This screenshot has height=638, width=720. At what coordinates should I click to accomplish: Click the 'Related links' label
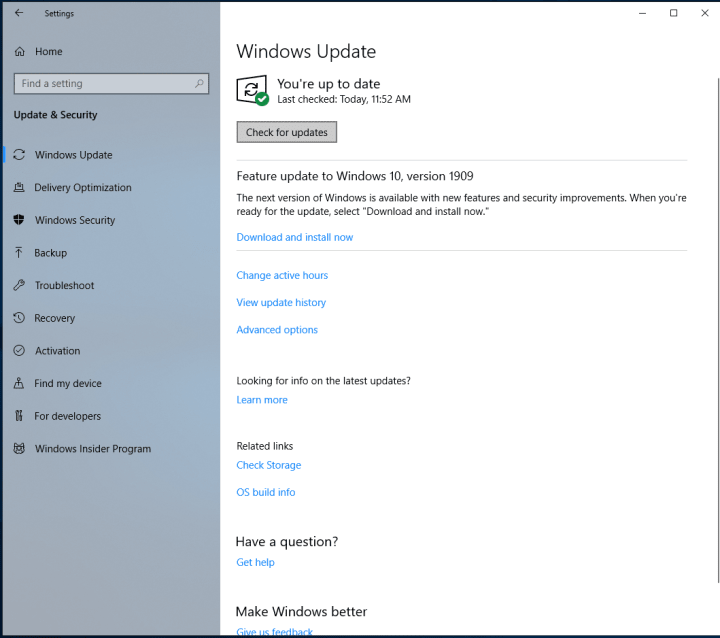(x=264, y=446)
